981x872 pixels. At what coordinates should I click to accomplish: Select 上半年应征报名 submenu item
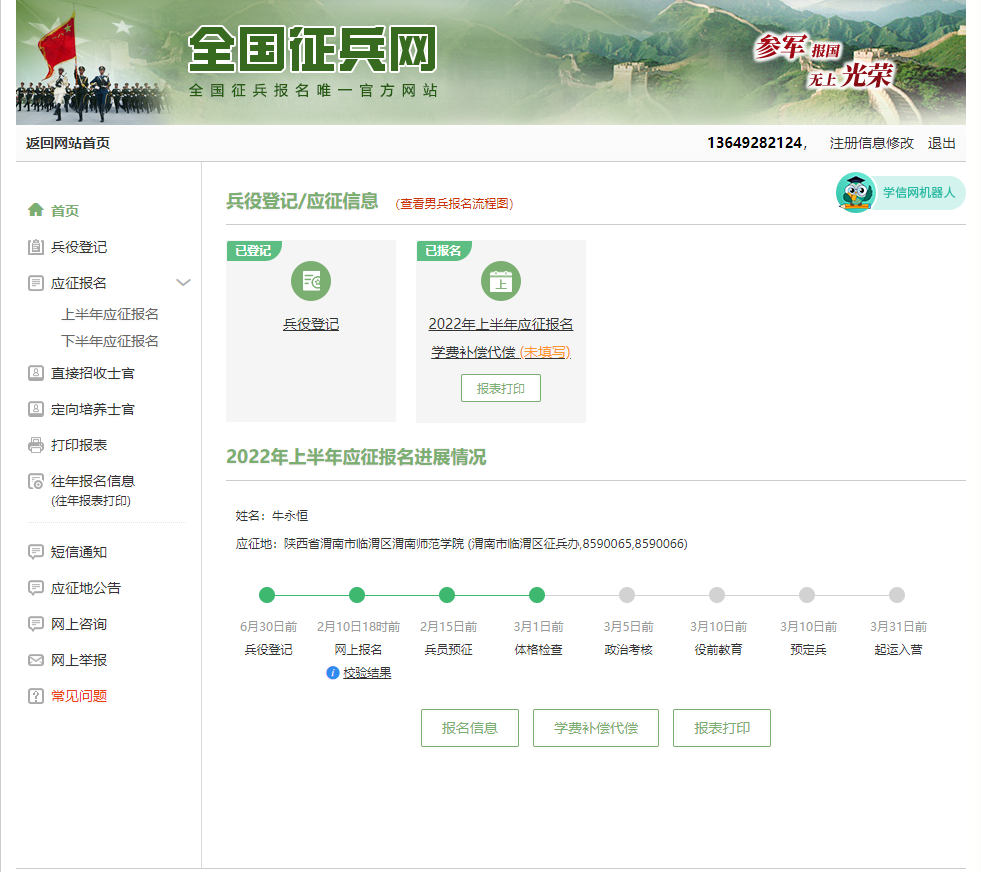(110, 314)
